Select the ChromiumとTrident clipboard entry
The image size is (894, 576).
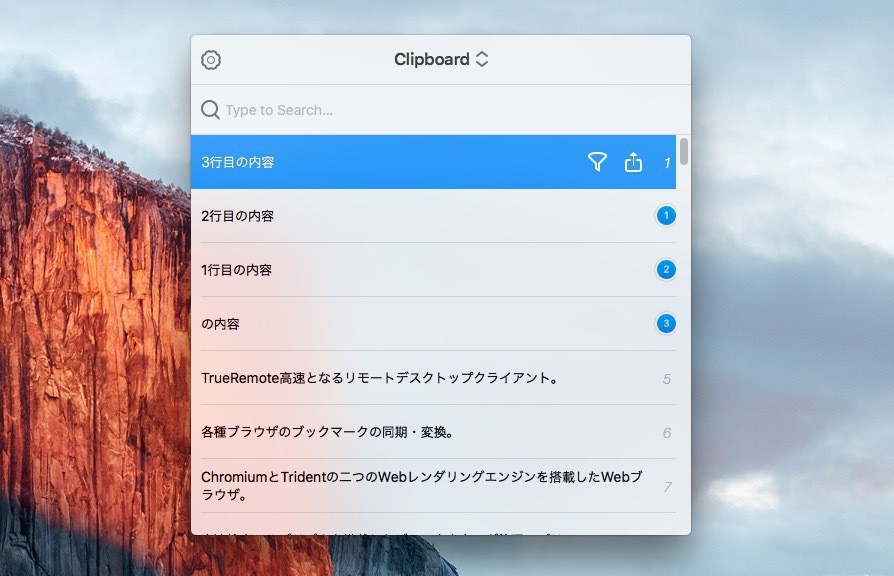click(x=433, y=485)
